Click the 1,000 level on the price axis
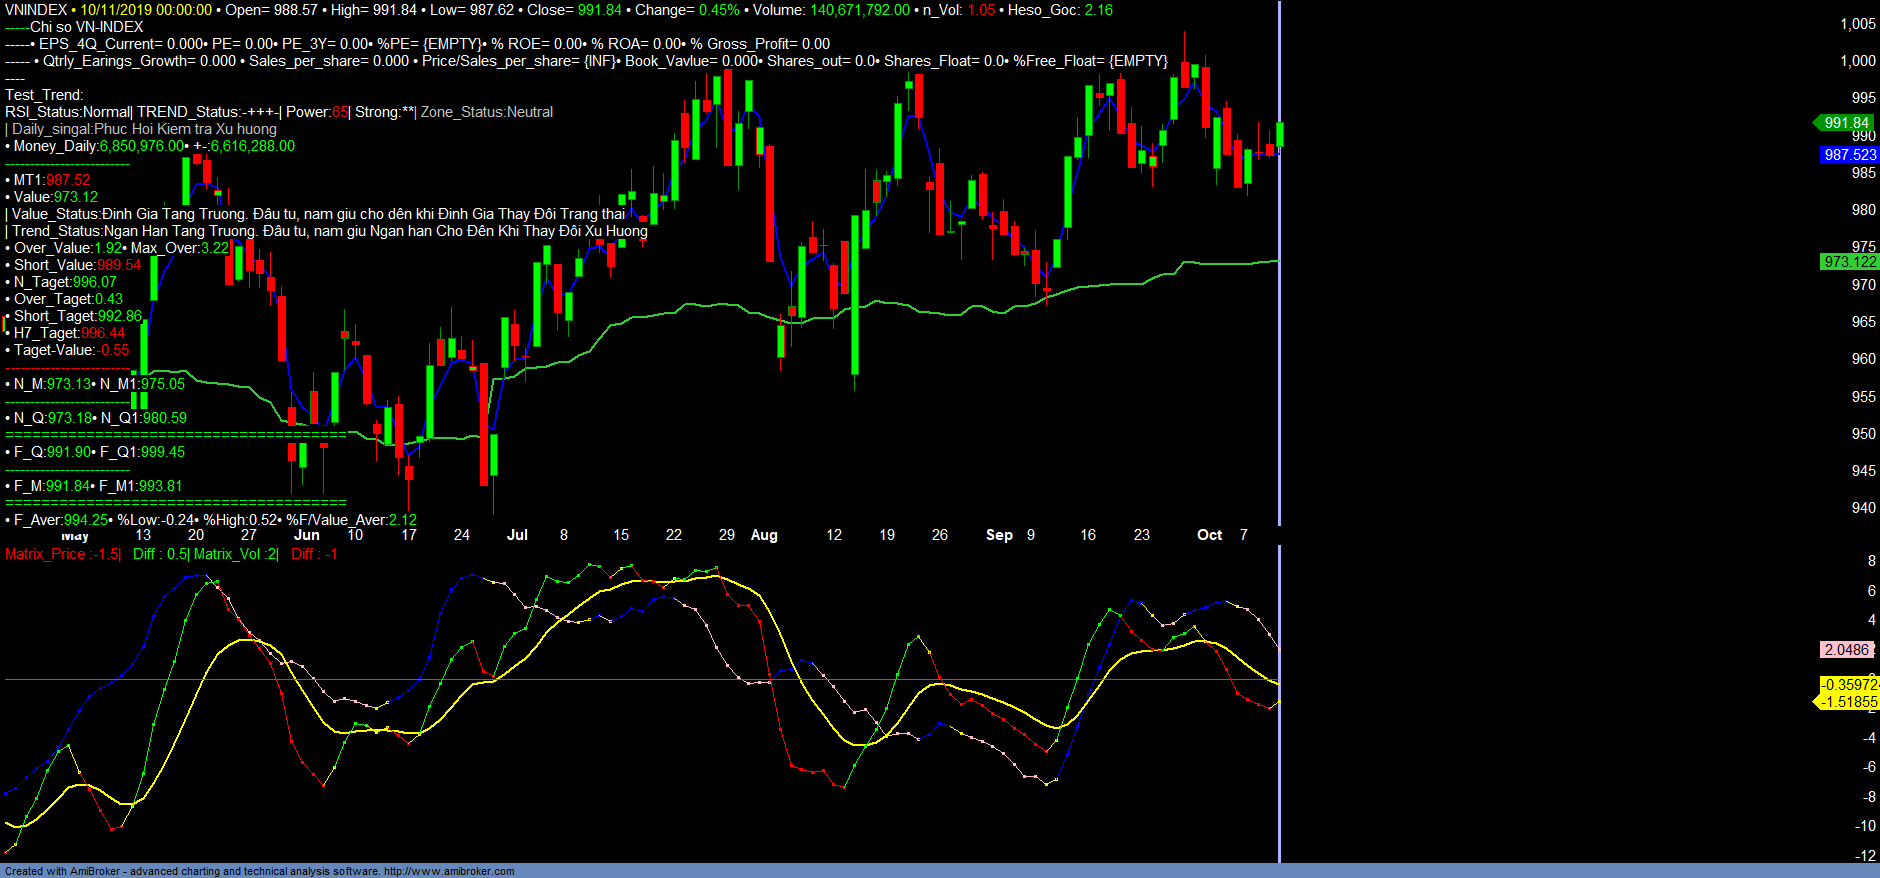 [1857, 61]
